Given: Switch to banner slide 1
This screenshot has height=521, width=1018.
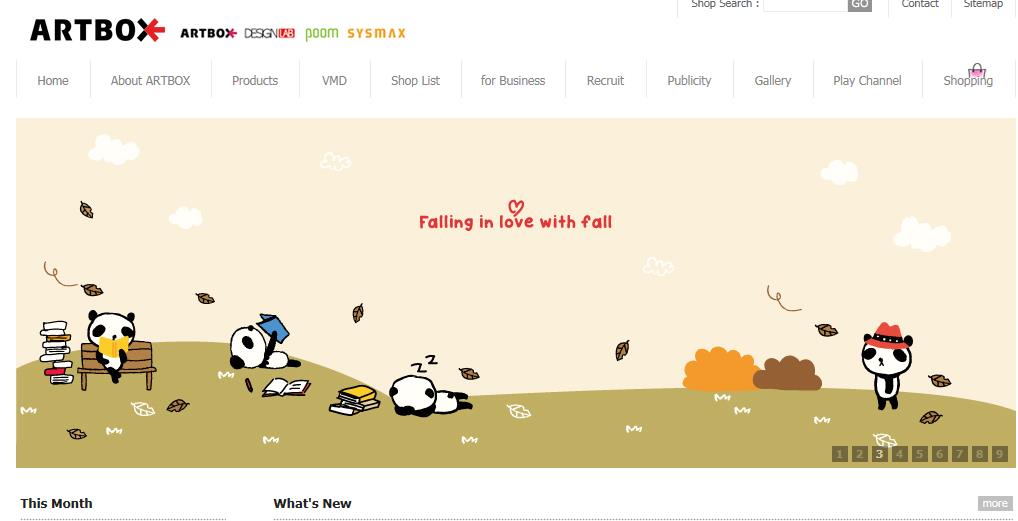Looking at the screenshot, I should pos(839,454).
